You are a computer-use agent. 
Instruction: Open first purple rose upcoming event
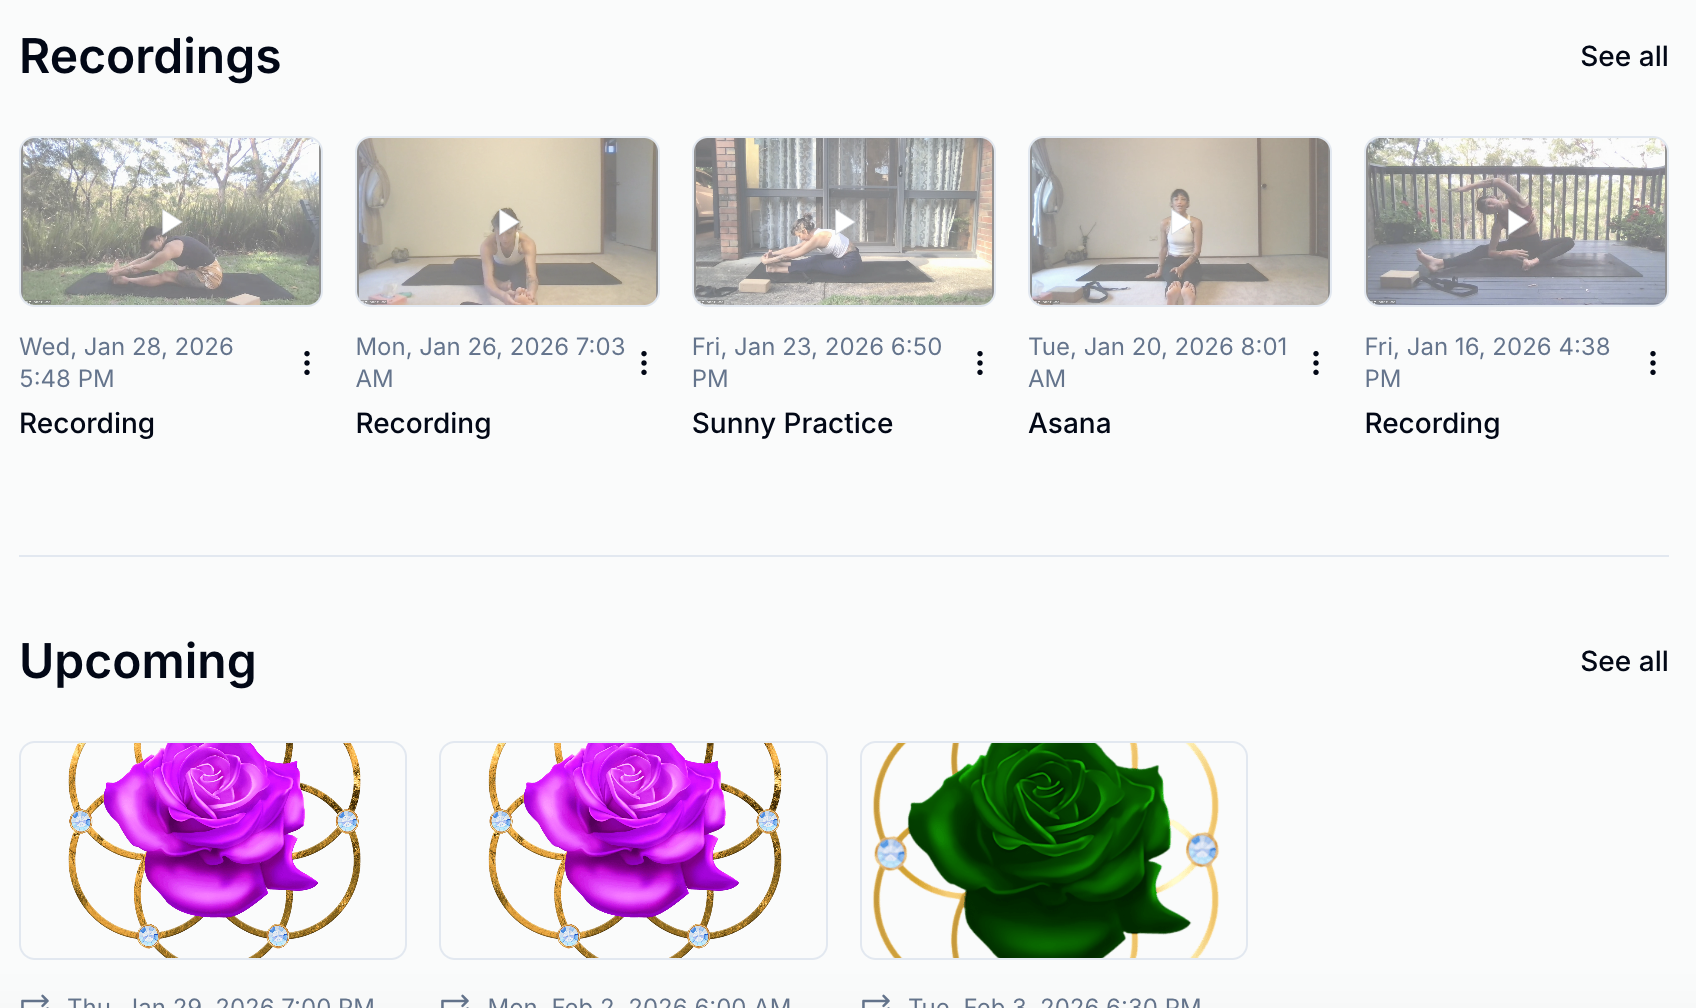coord(213,850)
